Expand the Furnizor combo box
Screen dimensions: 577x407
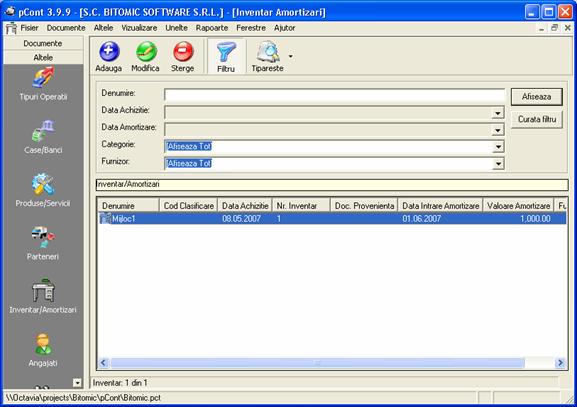(x=498, y=164)
